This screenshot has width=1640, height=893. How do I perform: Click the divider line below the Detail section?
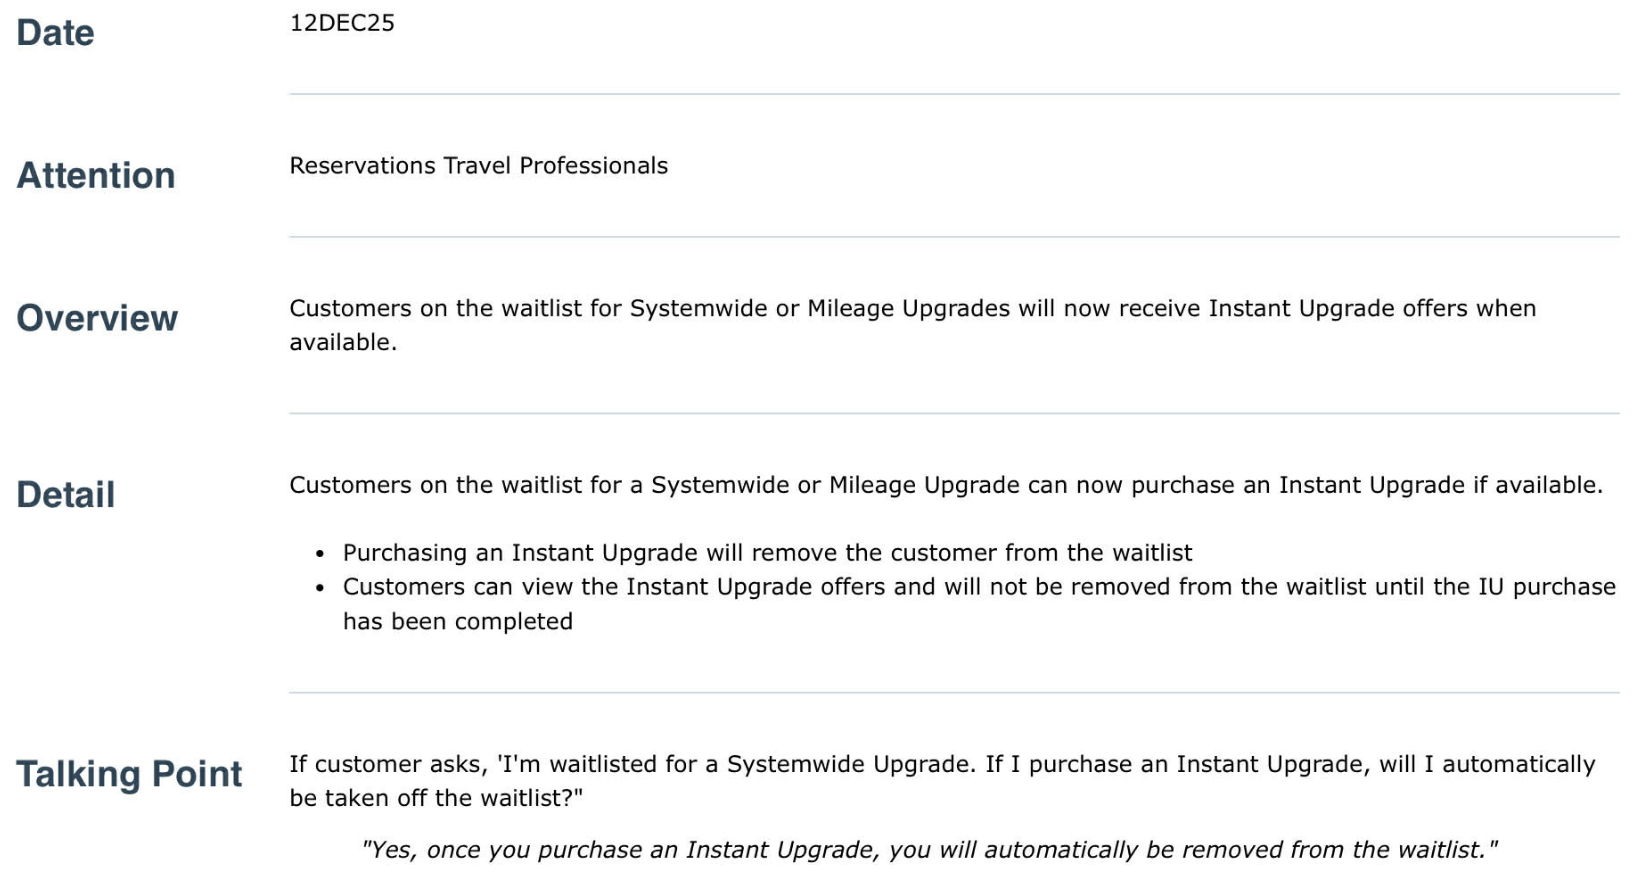tap(953, 692)
